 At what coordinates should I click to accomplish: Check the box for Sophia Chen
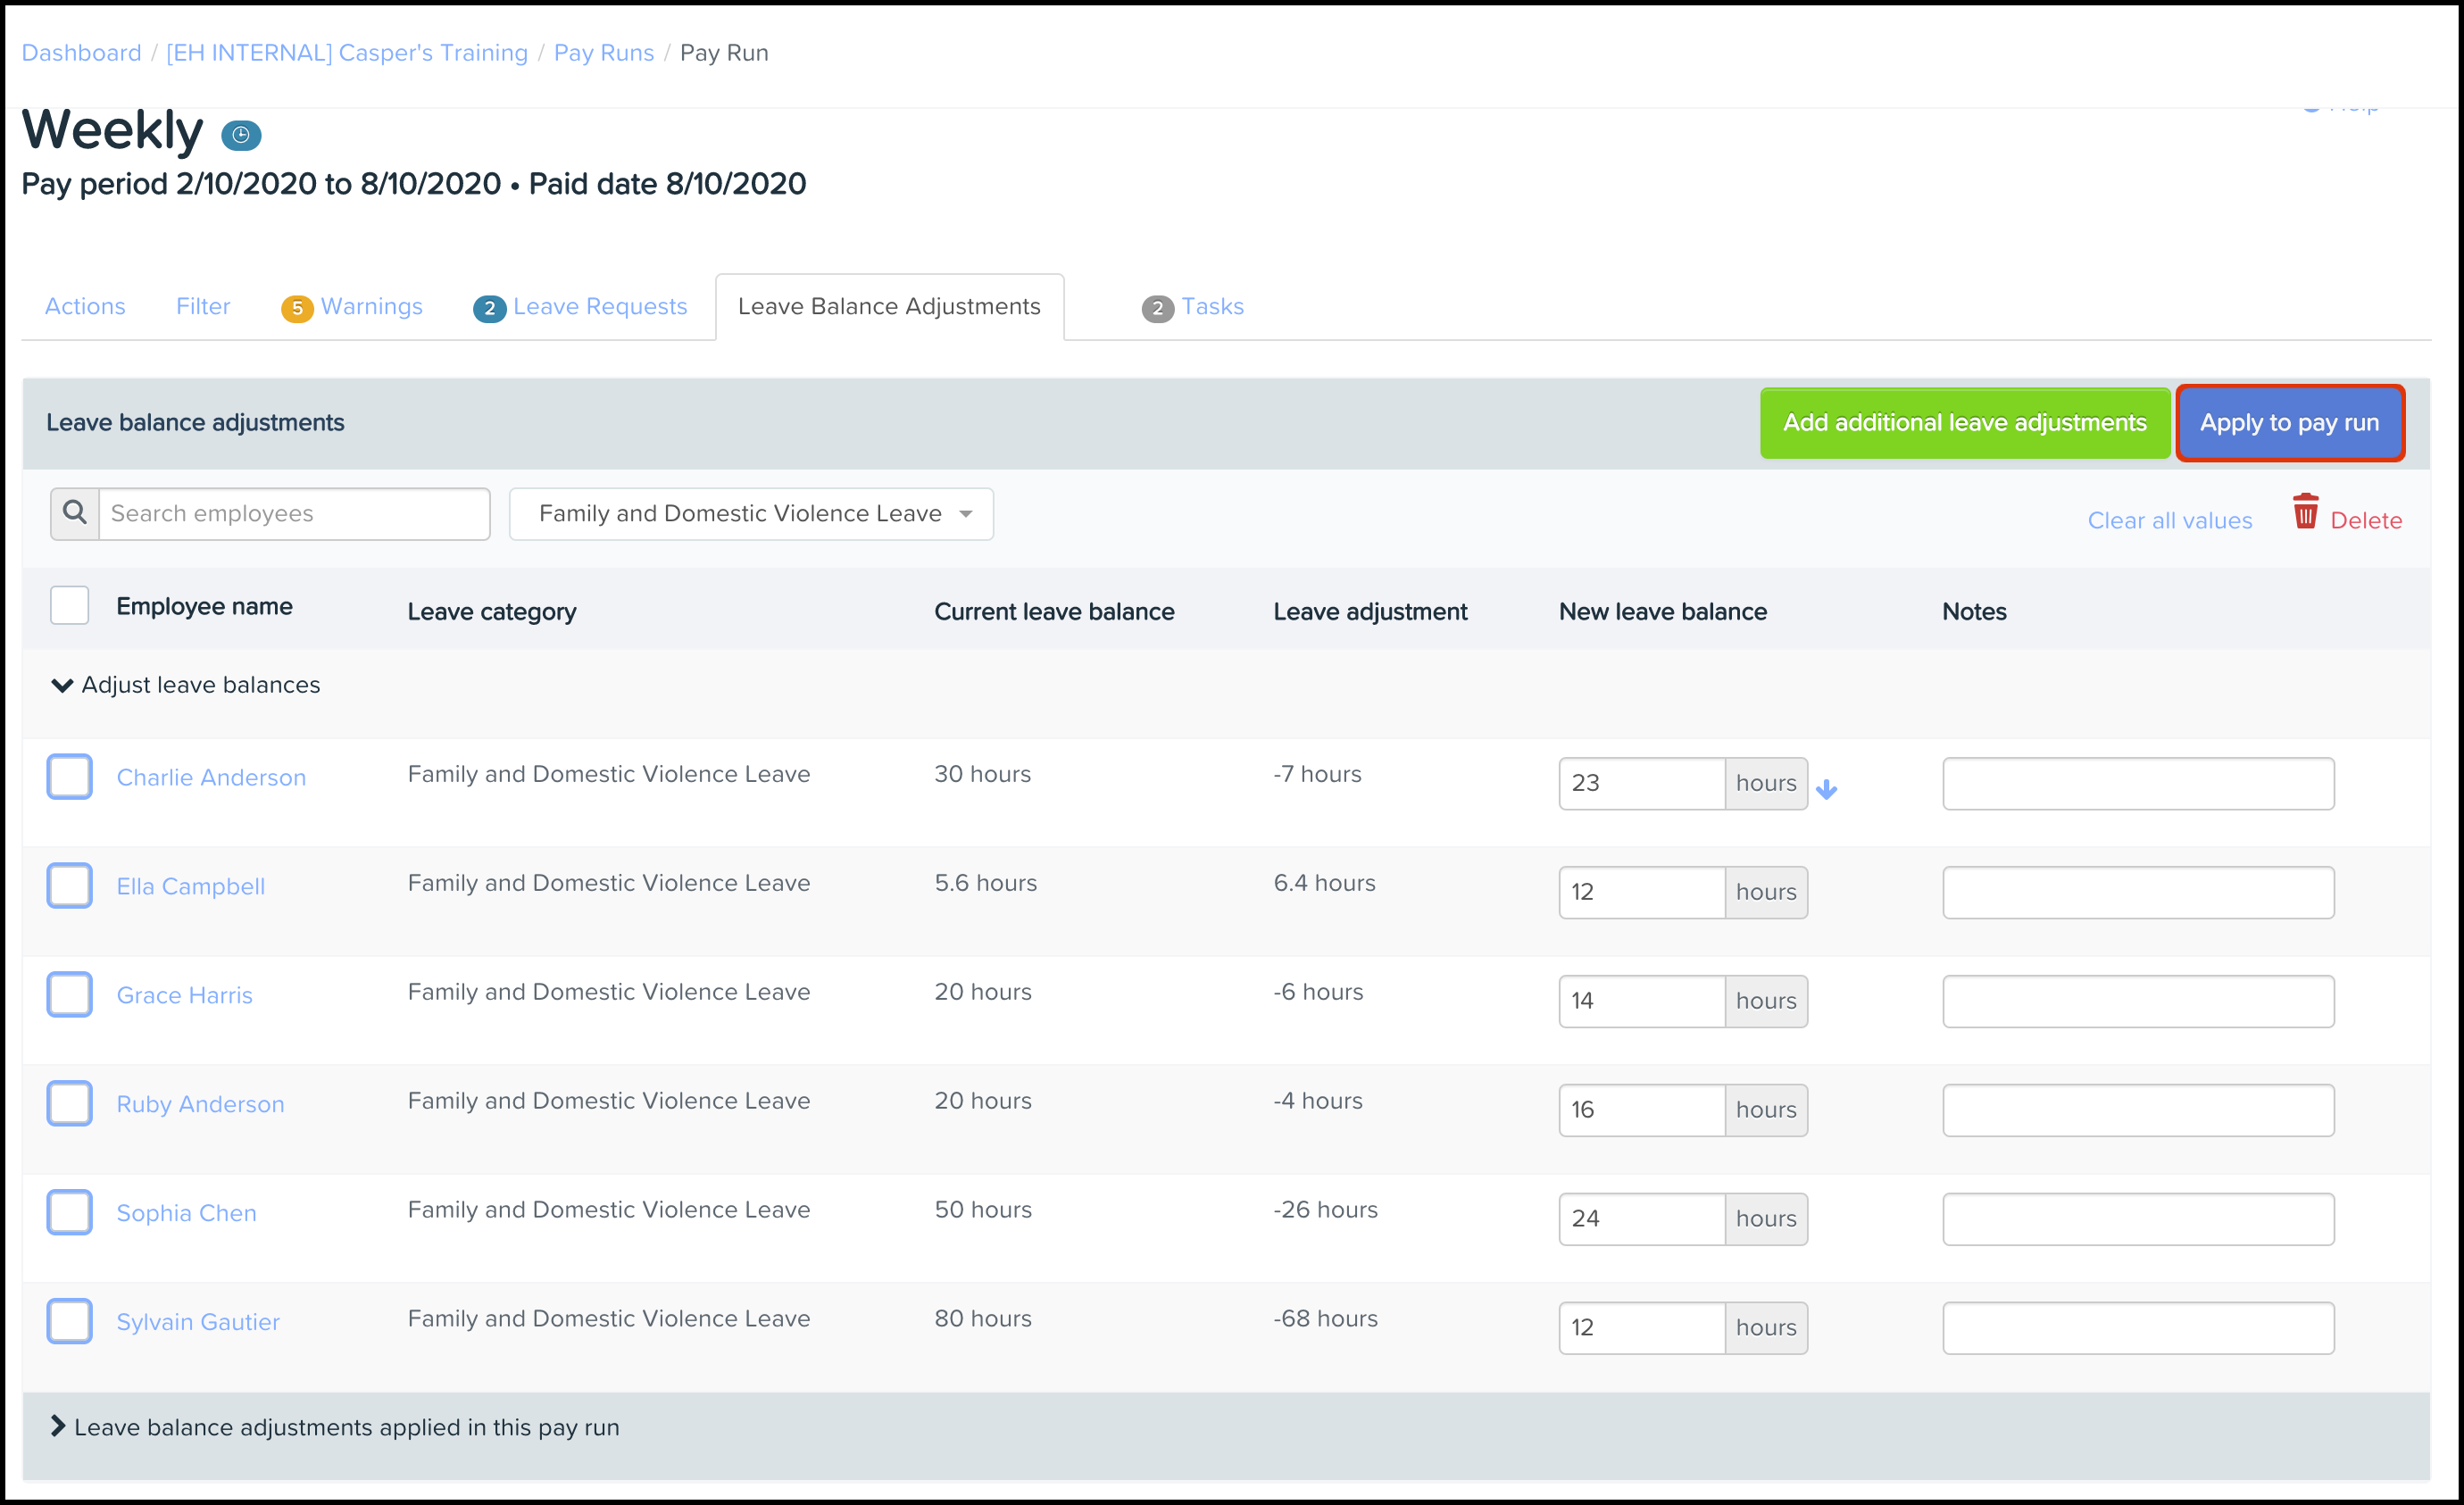click(x=70, y=1212)
